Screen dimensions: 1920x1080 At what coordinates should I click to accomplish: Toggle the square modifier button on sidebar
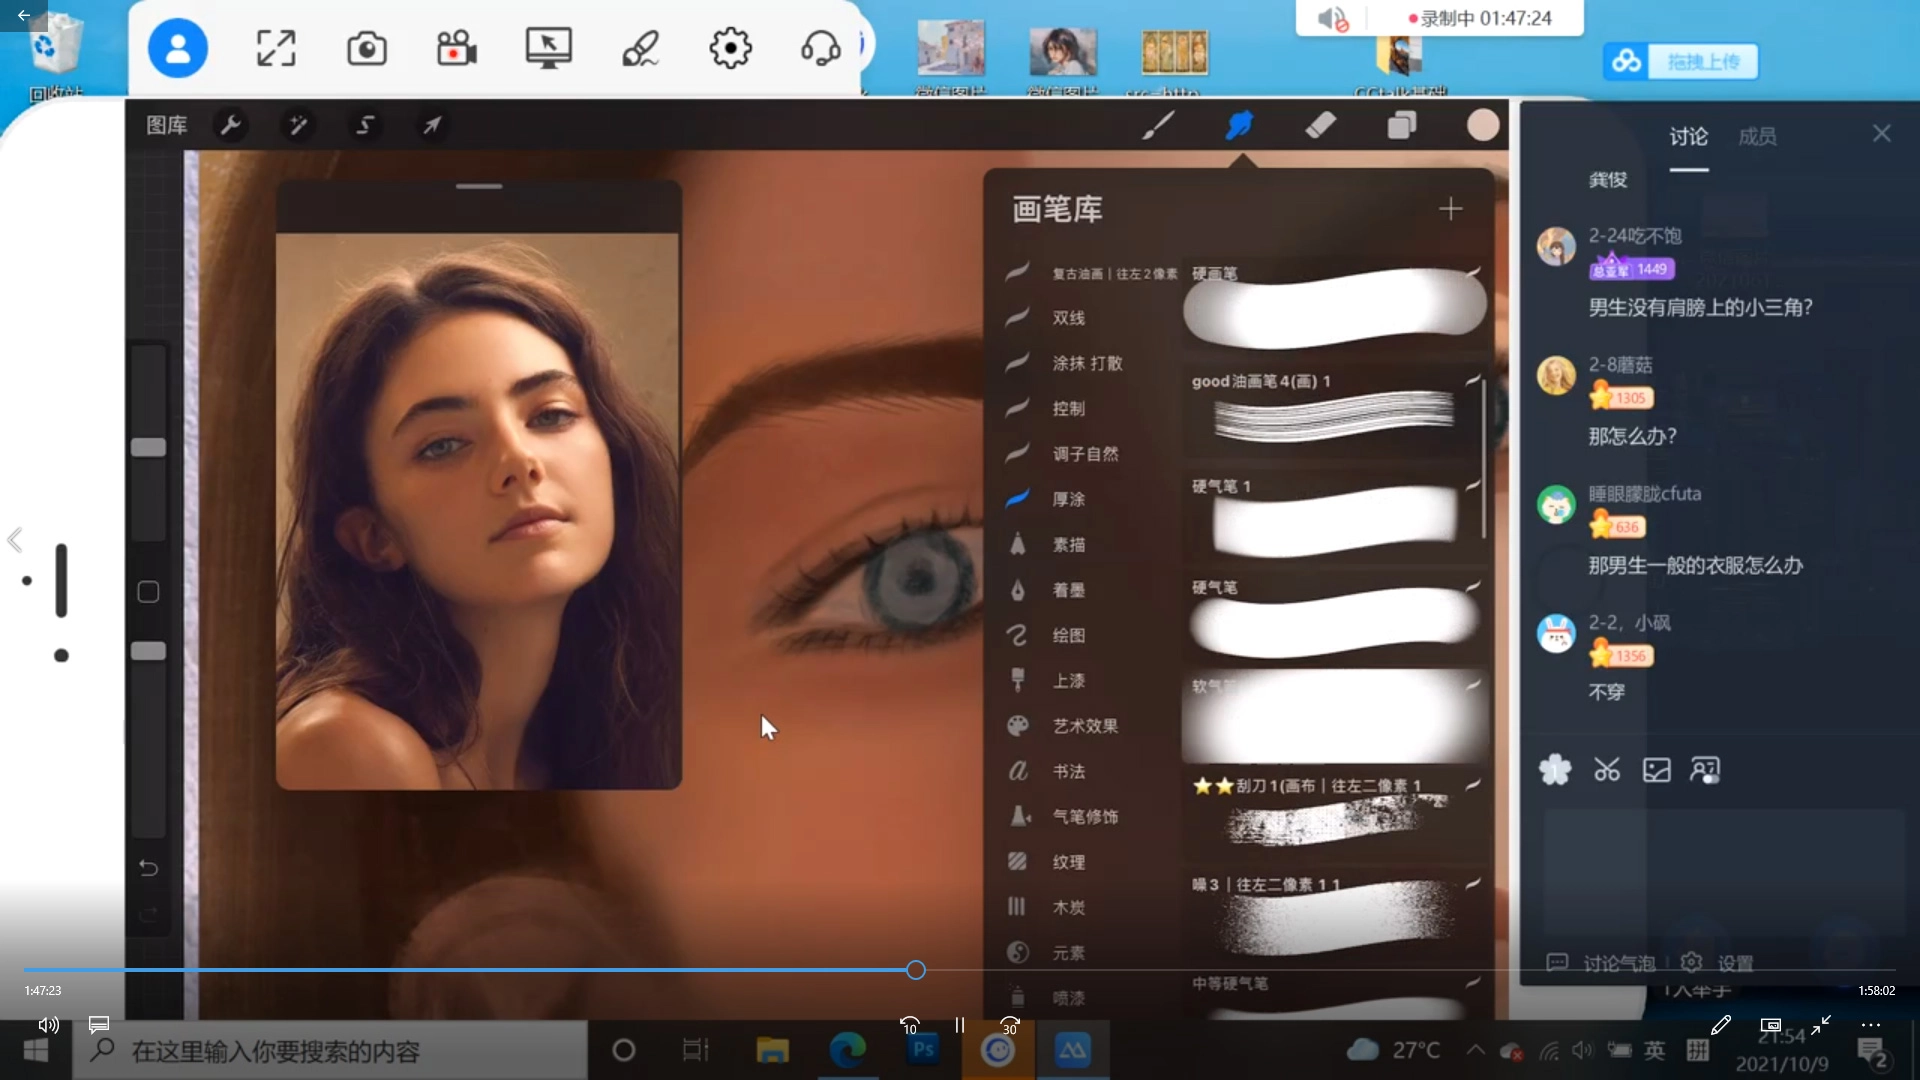click(x=148, y=592)
